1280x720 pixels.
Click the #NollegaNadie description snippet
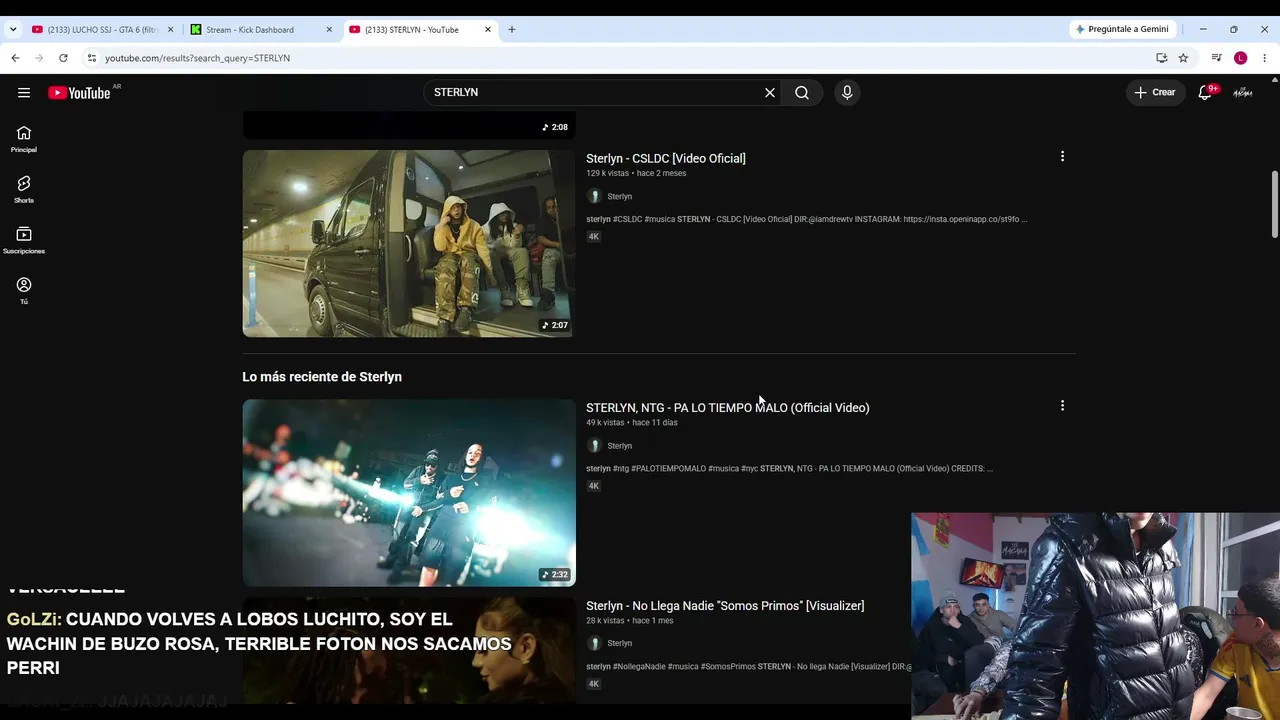(749, 666)
